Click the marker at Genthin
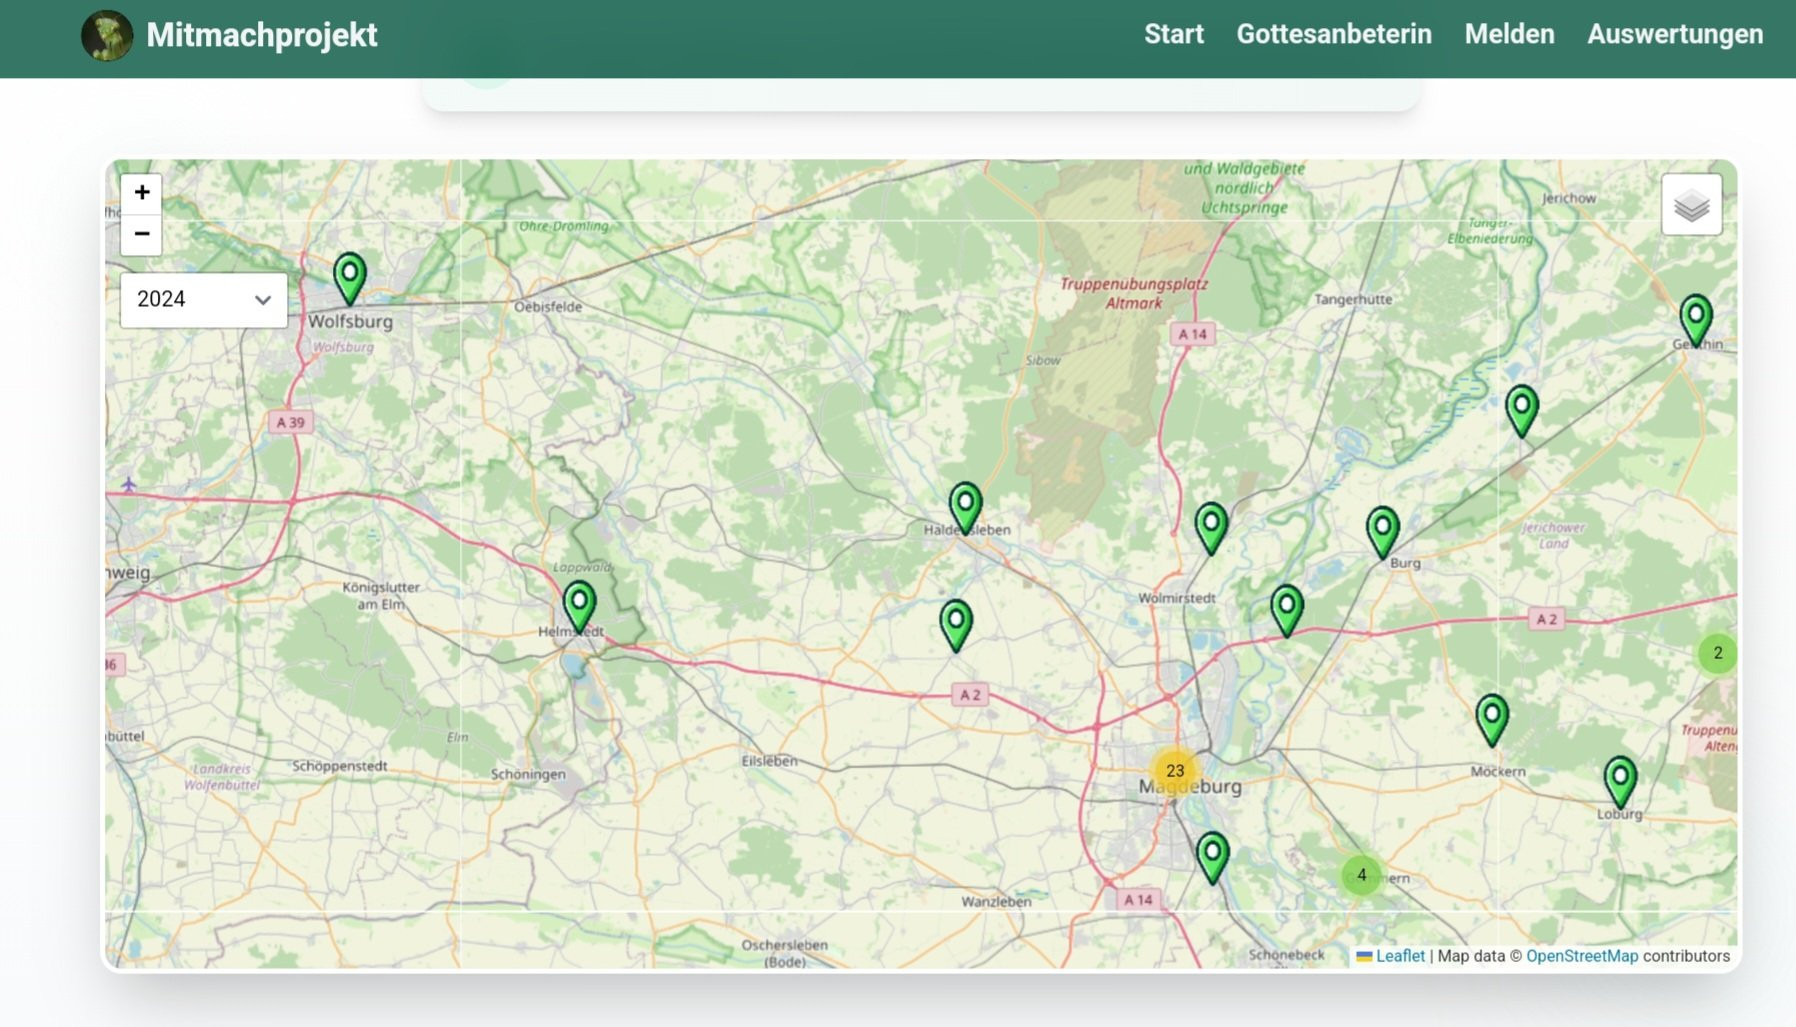Image resolution: width=1796 pixels, height=1027 pixels. [x=1695, y=318]
